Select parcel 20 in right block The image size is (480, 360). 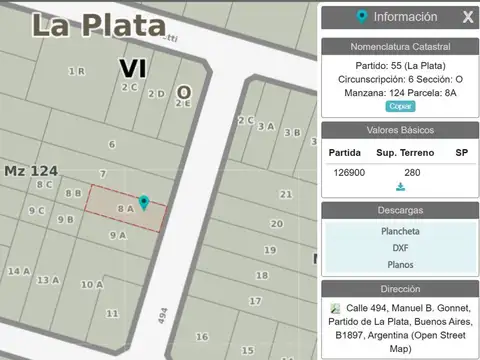pyautogui.click(x=277, y=223)
